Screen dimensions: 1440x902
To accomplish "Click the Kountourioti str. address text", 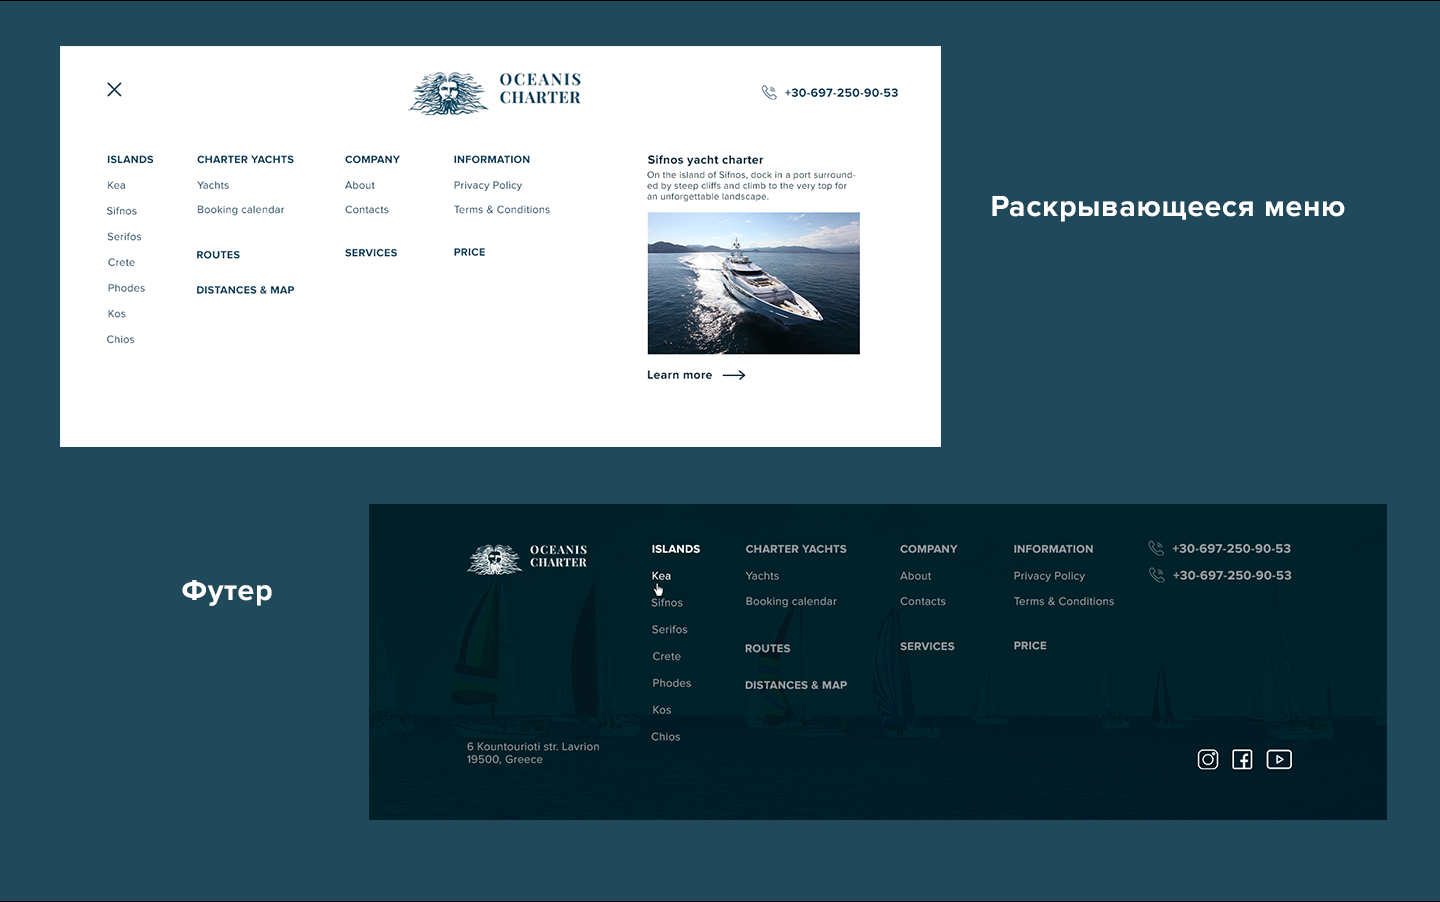I will [x=533, y=753].
